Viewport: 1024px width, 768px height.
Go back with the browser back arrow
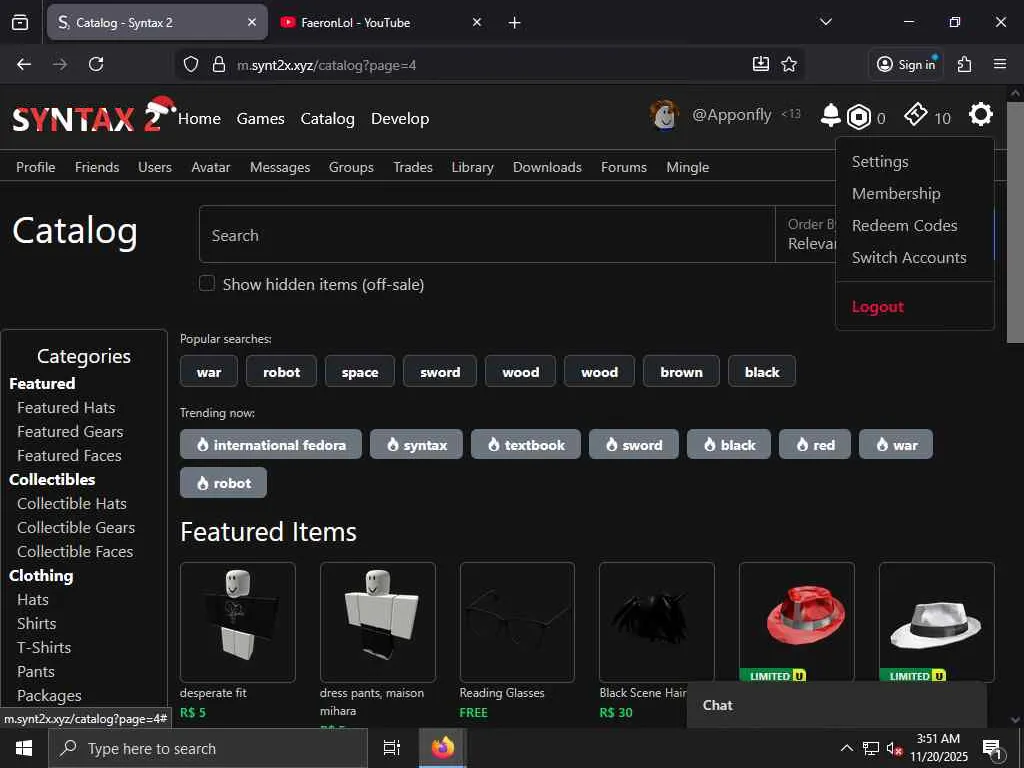[24, 64]
